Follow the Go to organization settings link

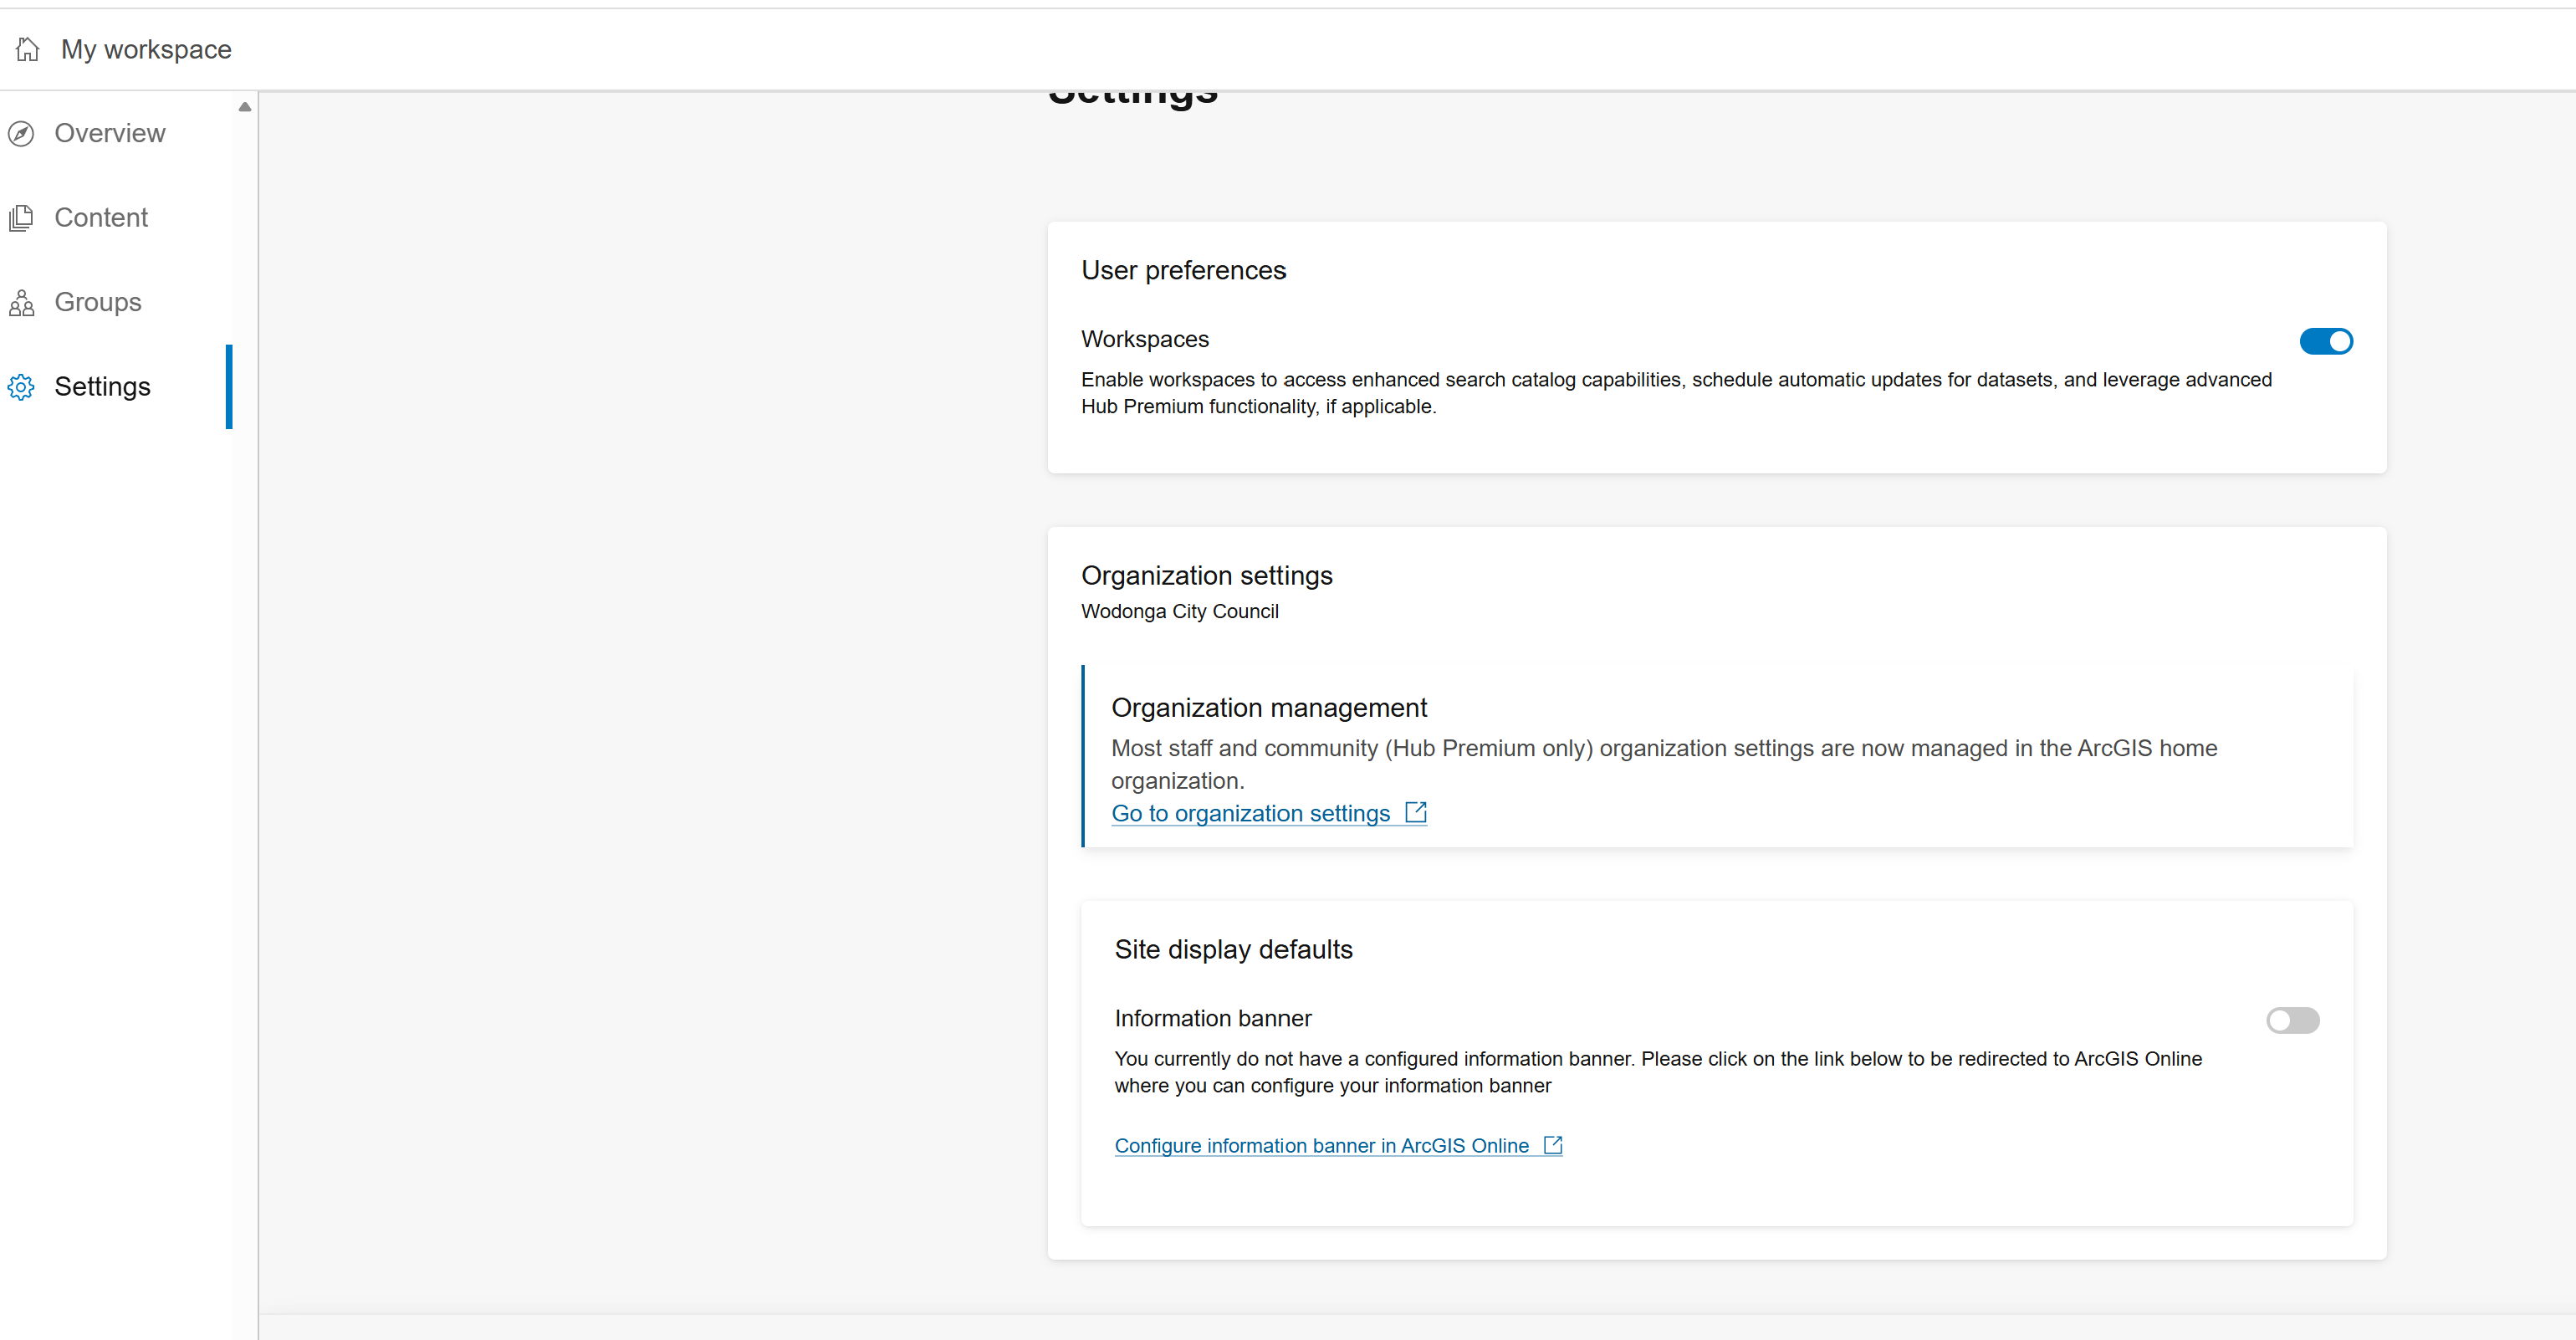(x=1249, y=813)
